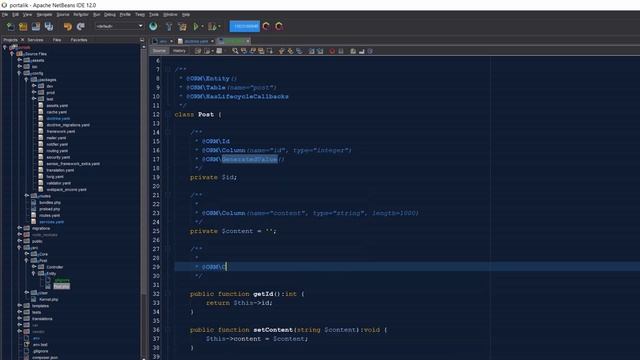Click the first orange circular arrow icon
The image size is (640, 360).
click(x=267, y=27)
